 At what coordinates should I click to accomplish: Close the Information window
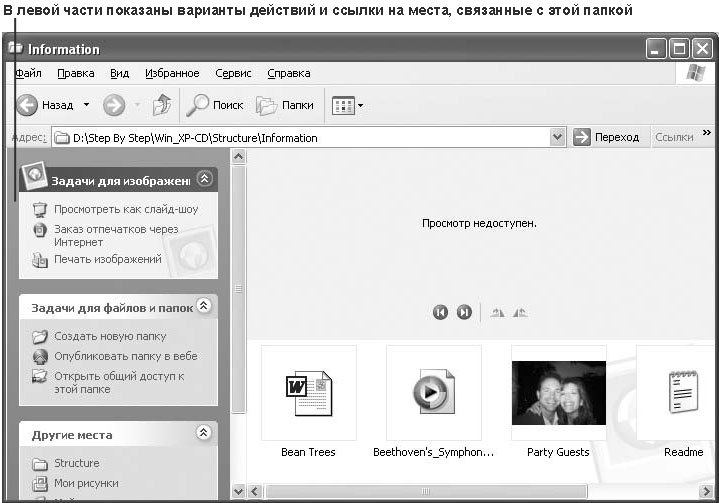pos(702,49)
